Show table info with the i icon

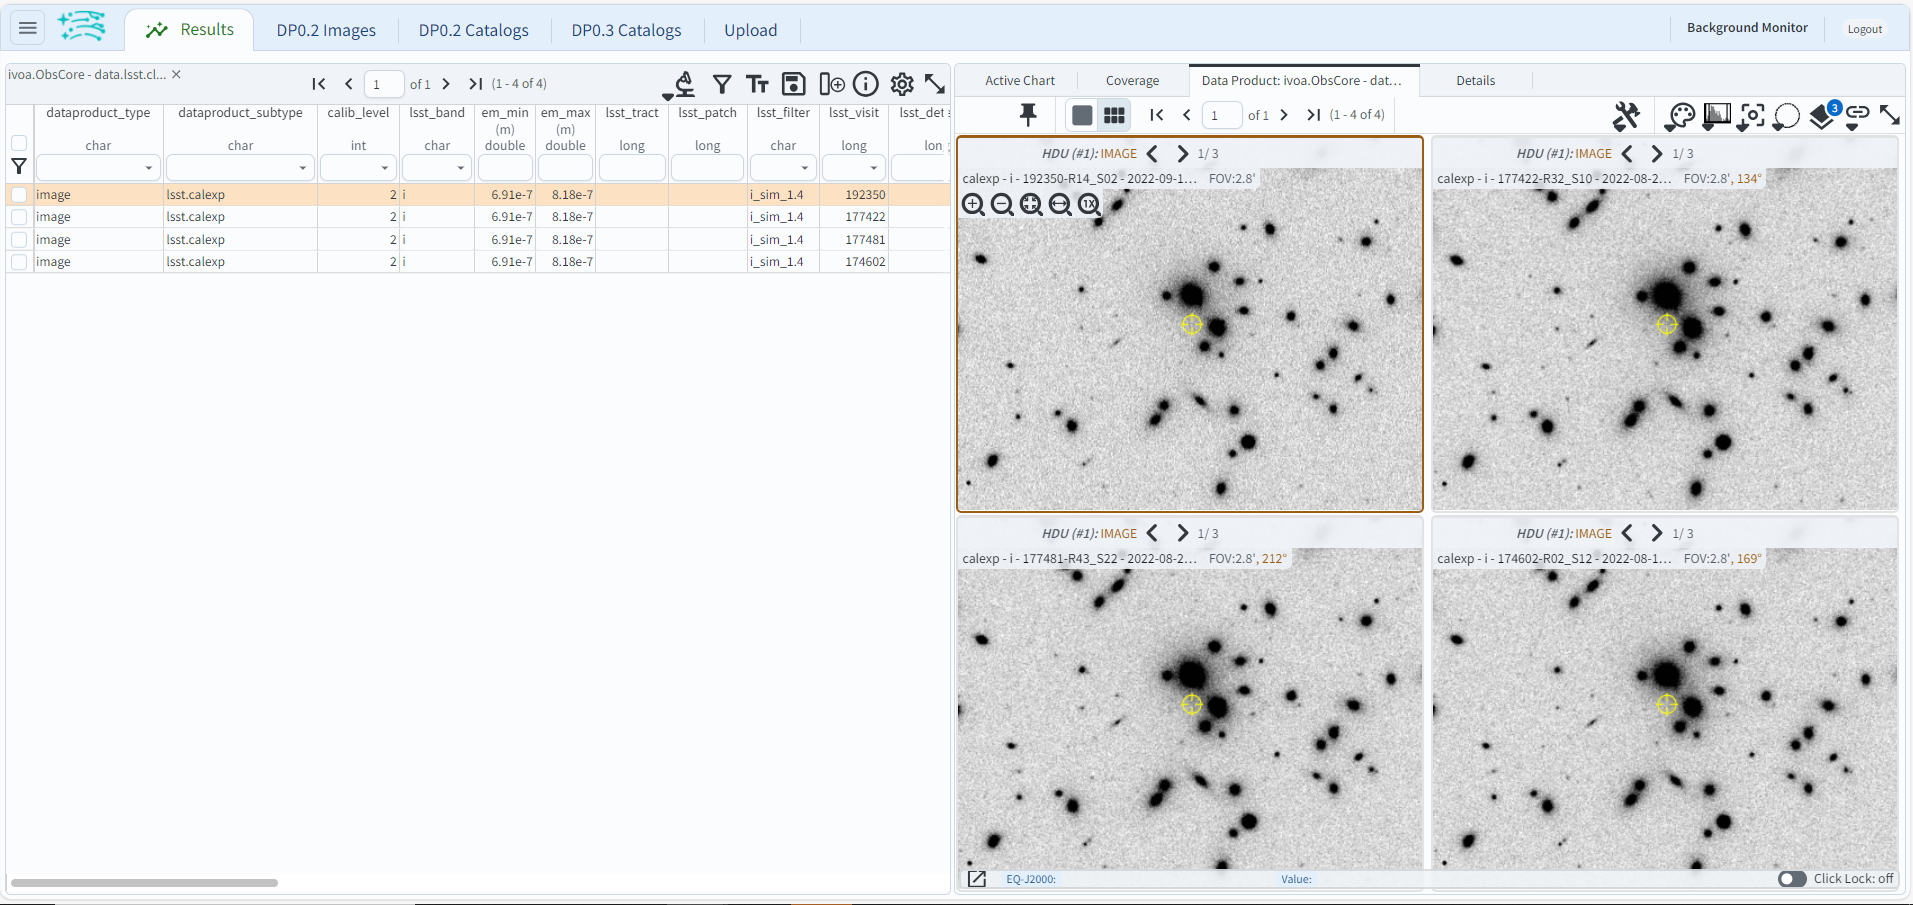click(866, 84)
